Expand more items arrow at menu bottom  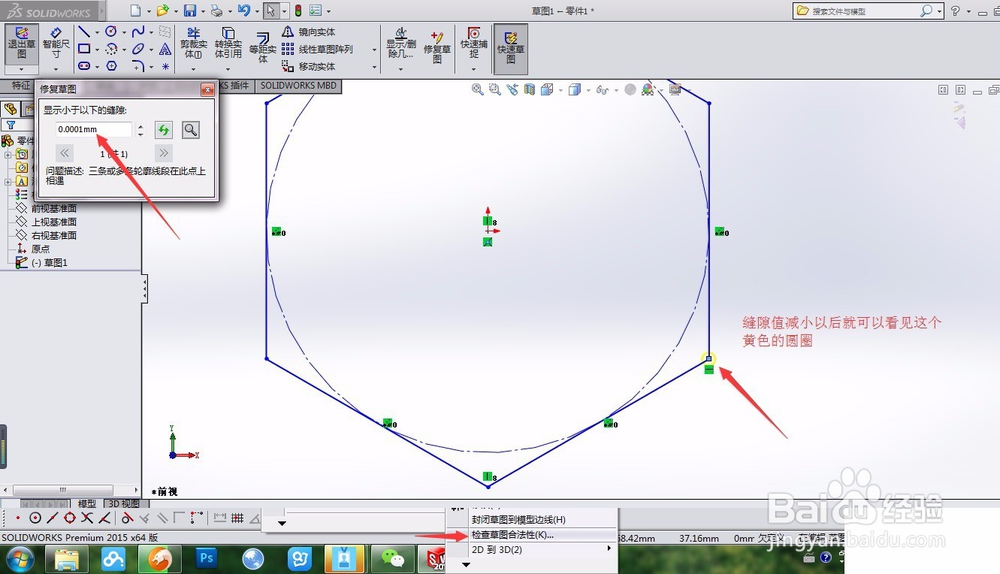[466, 565]
